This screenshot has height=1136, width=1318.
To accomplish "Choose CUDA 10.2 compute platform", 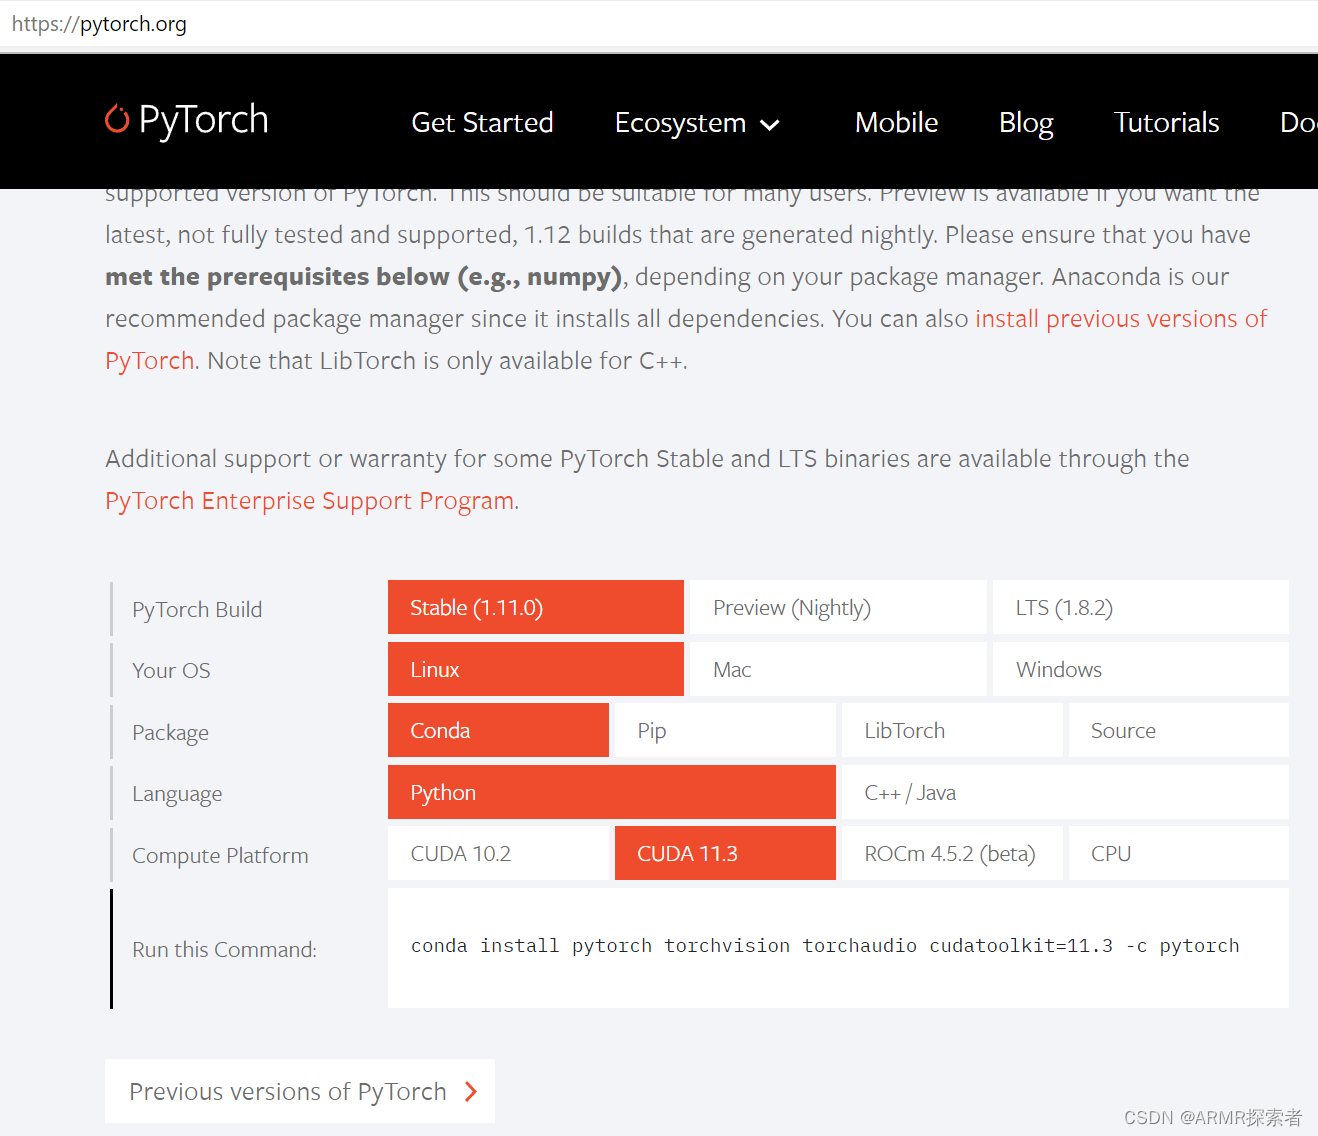I will 498,853.
